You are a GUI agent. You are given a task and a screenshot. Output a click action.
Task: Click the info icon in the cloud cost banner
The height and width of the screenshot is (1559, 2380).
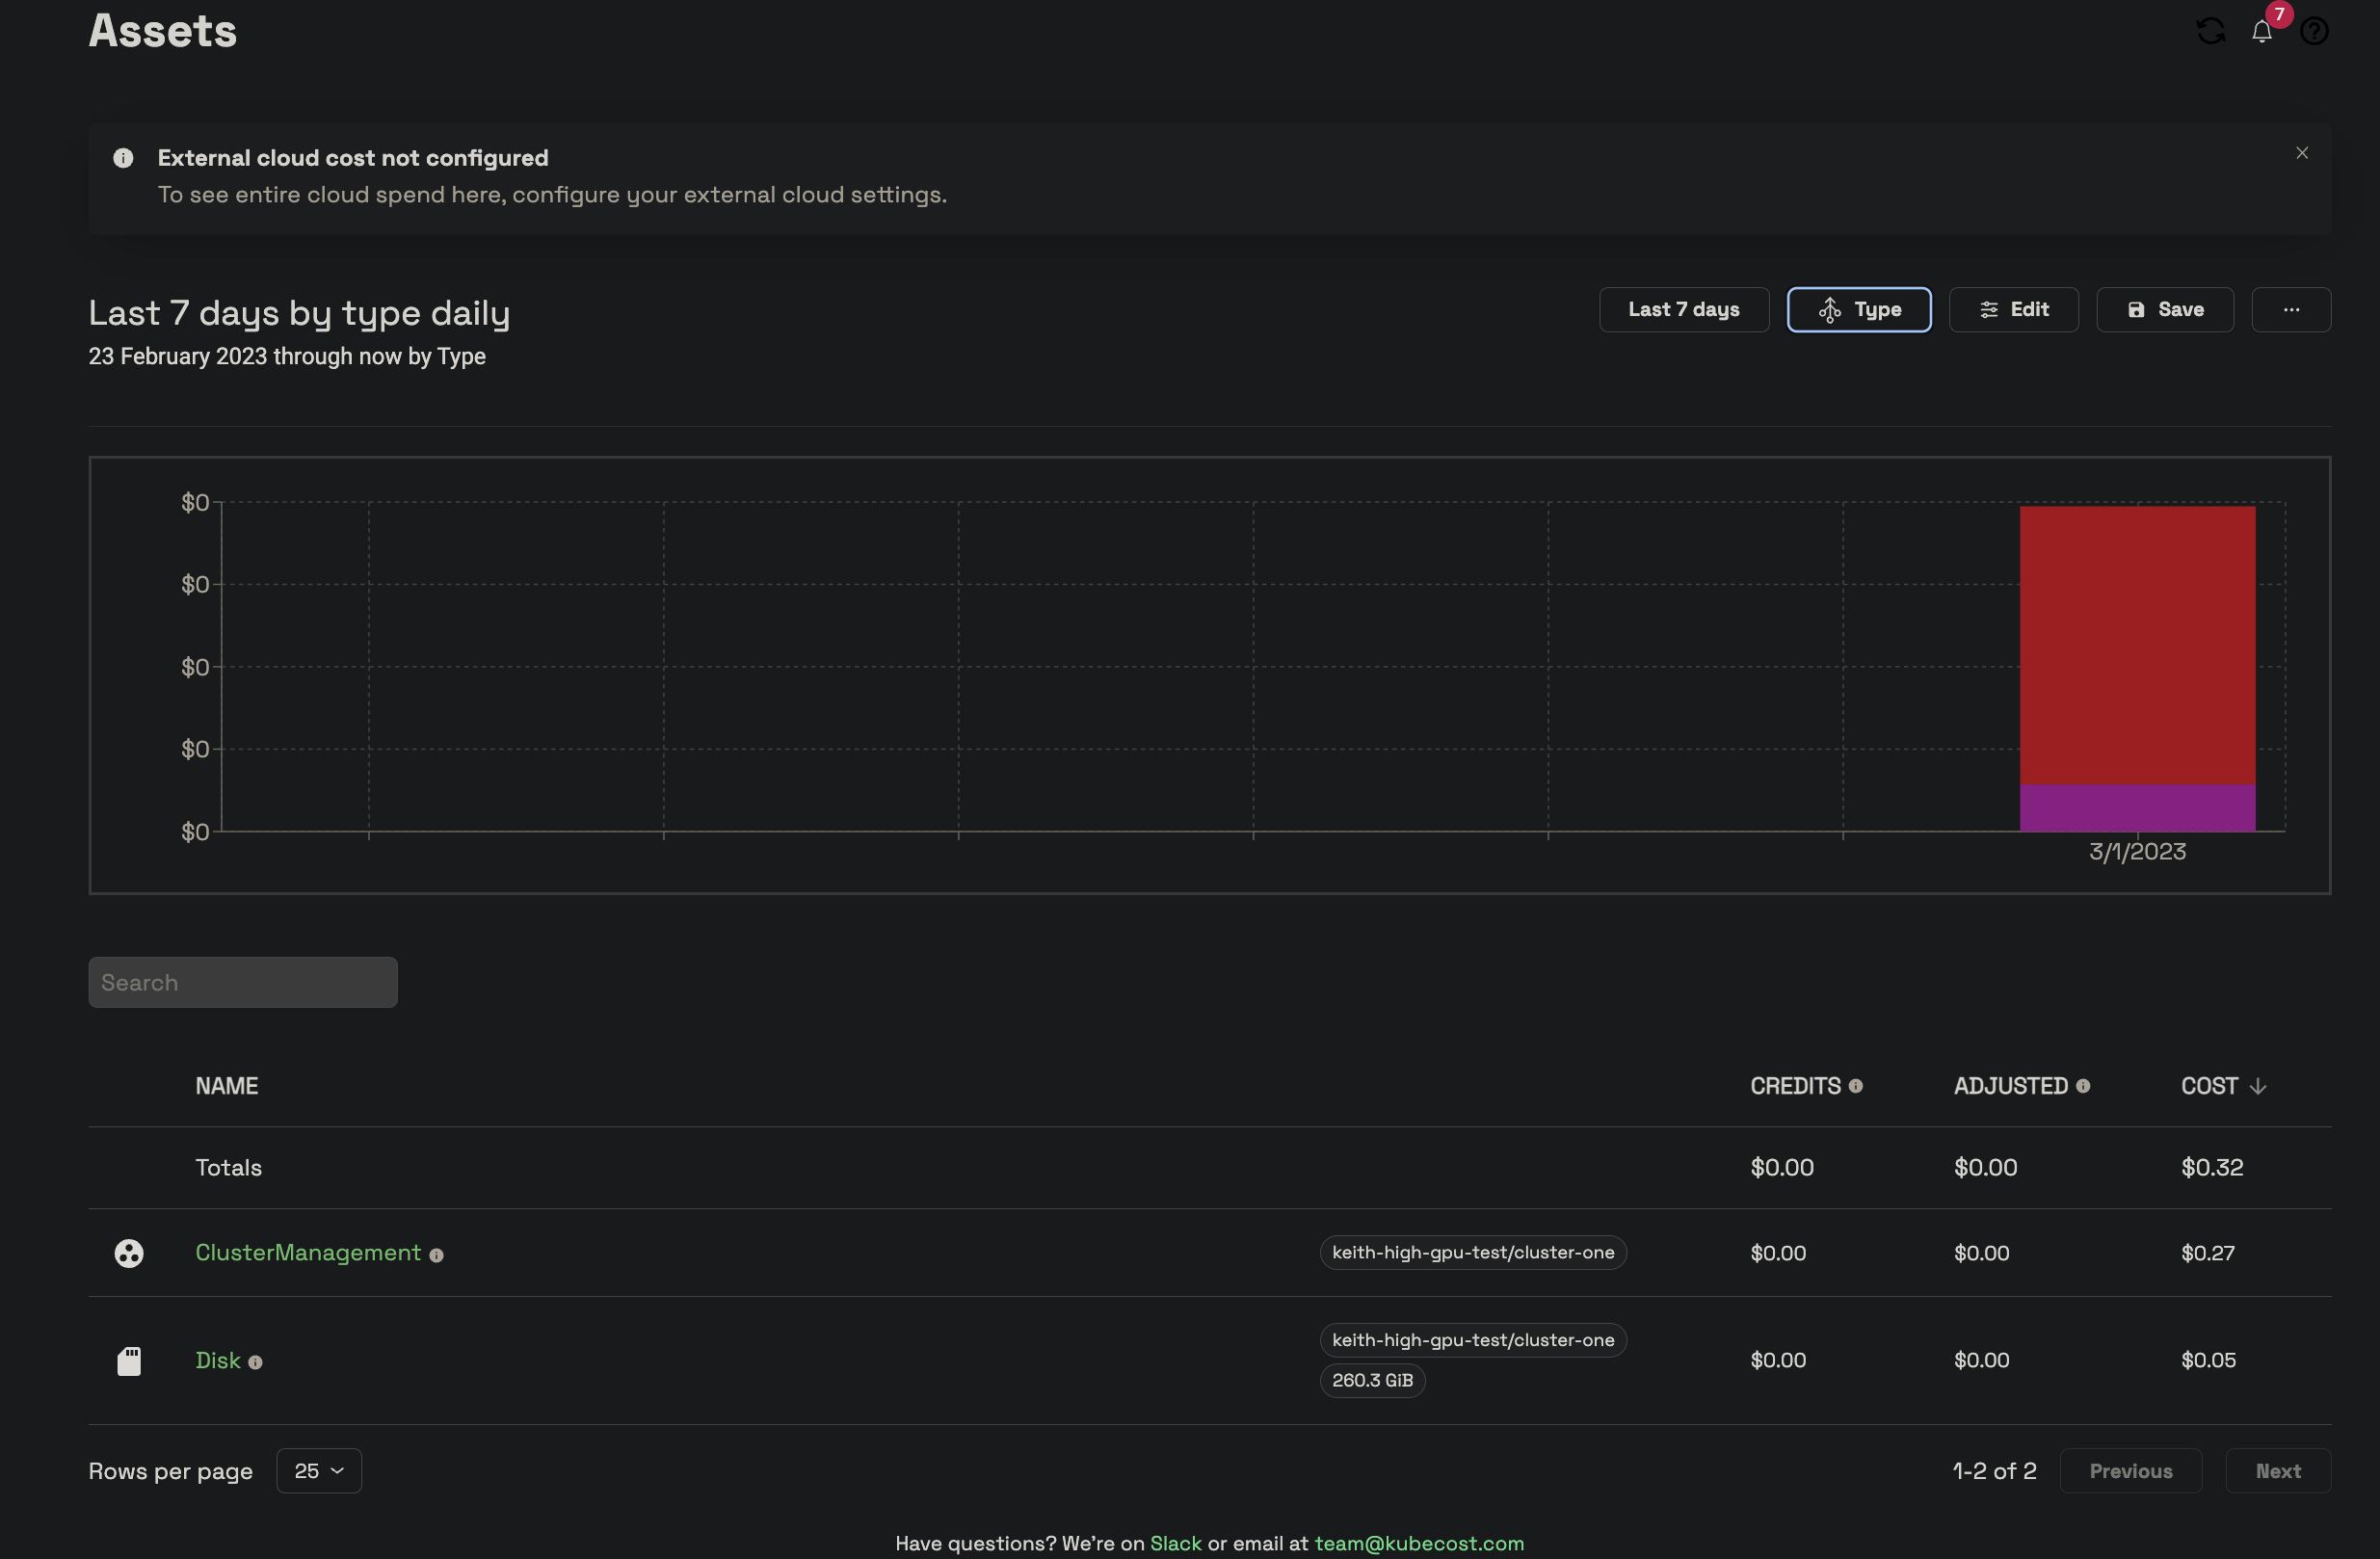pyautogui.click(x=122, y=158)
